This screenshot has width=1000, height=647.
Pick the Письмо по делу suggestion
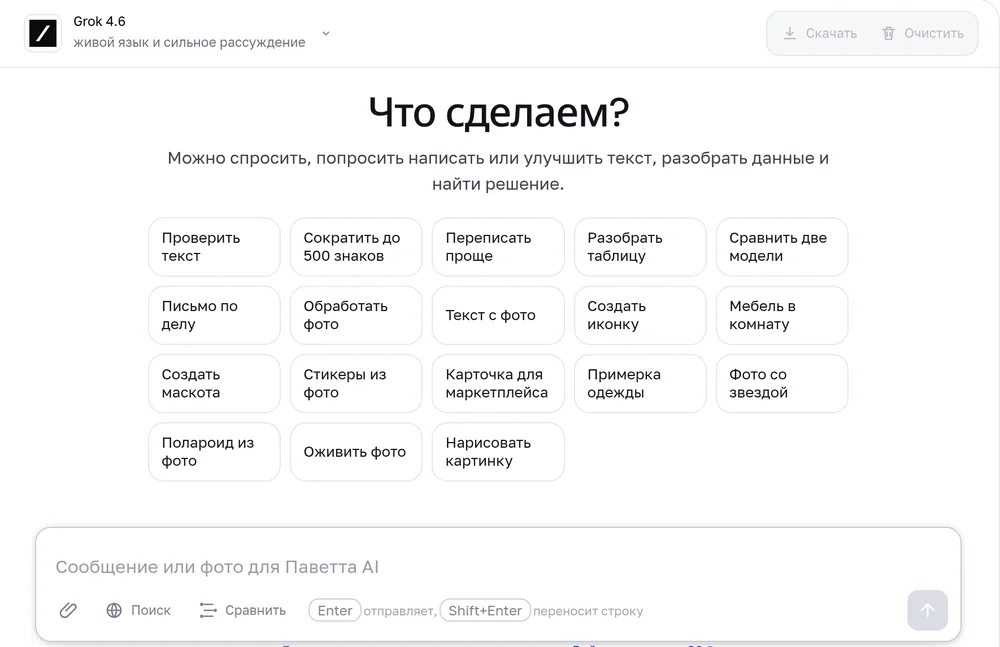tap(214, 315)
